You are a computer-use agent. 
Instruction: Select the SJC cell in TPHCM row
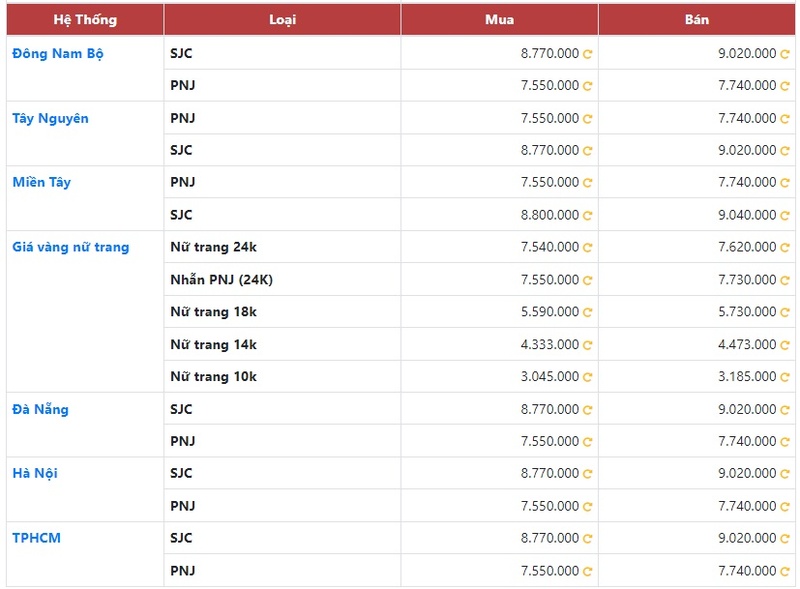coord(283,538)
